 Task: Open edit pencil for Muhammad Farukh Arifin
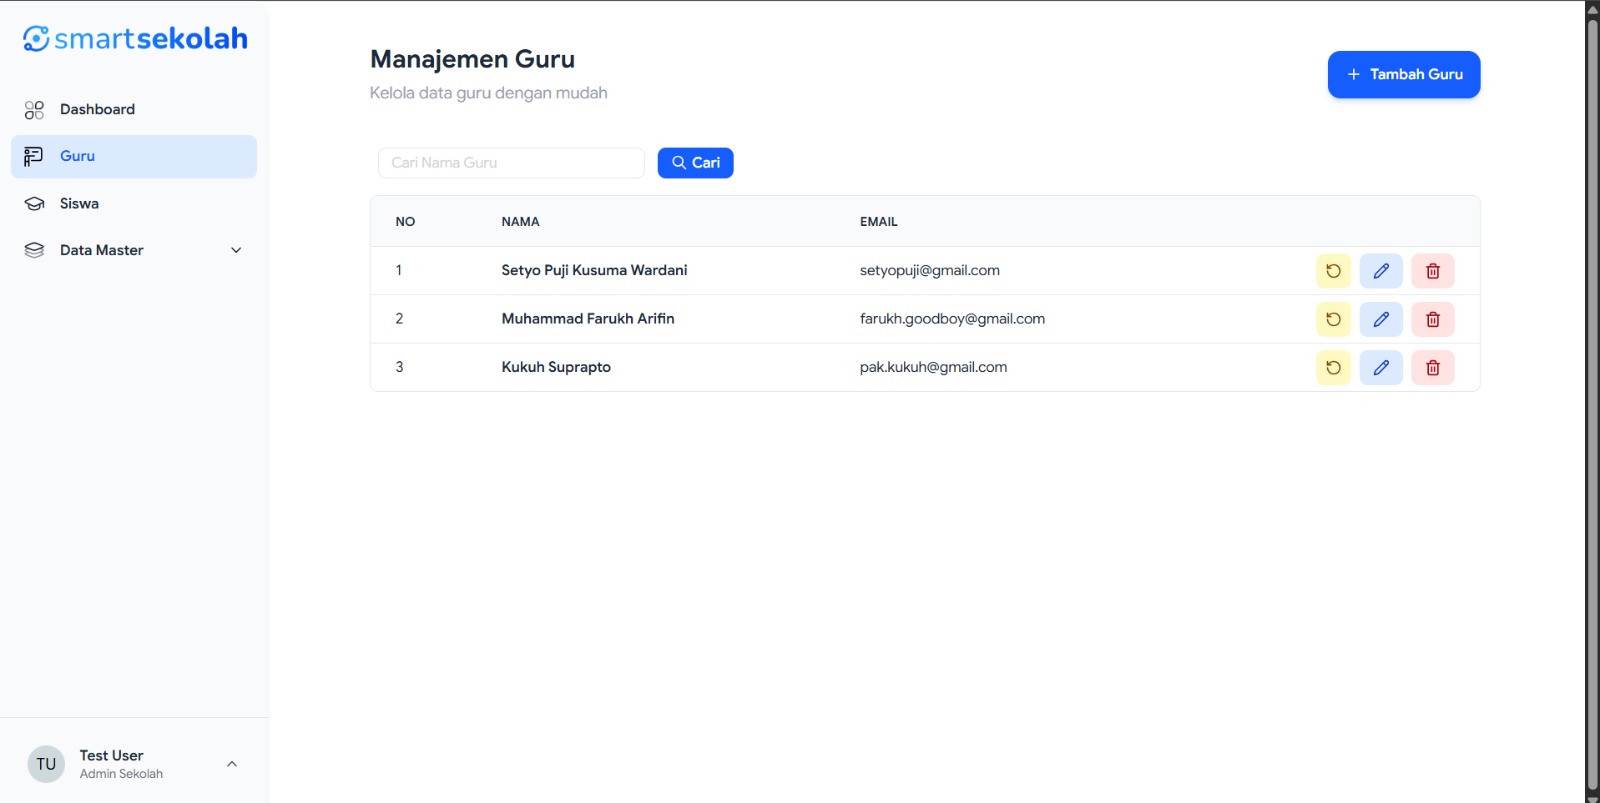click(x=1381, y=319)
